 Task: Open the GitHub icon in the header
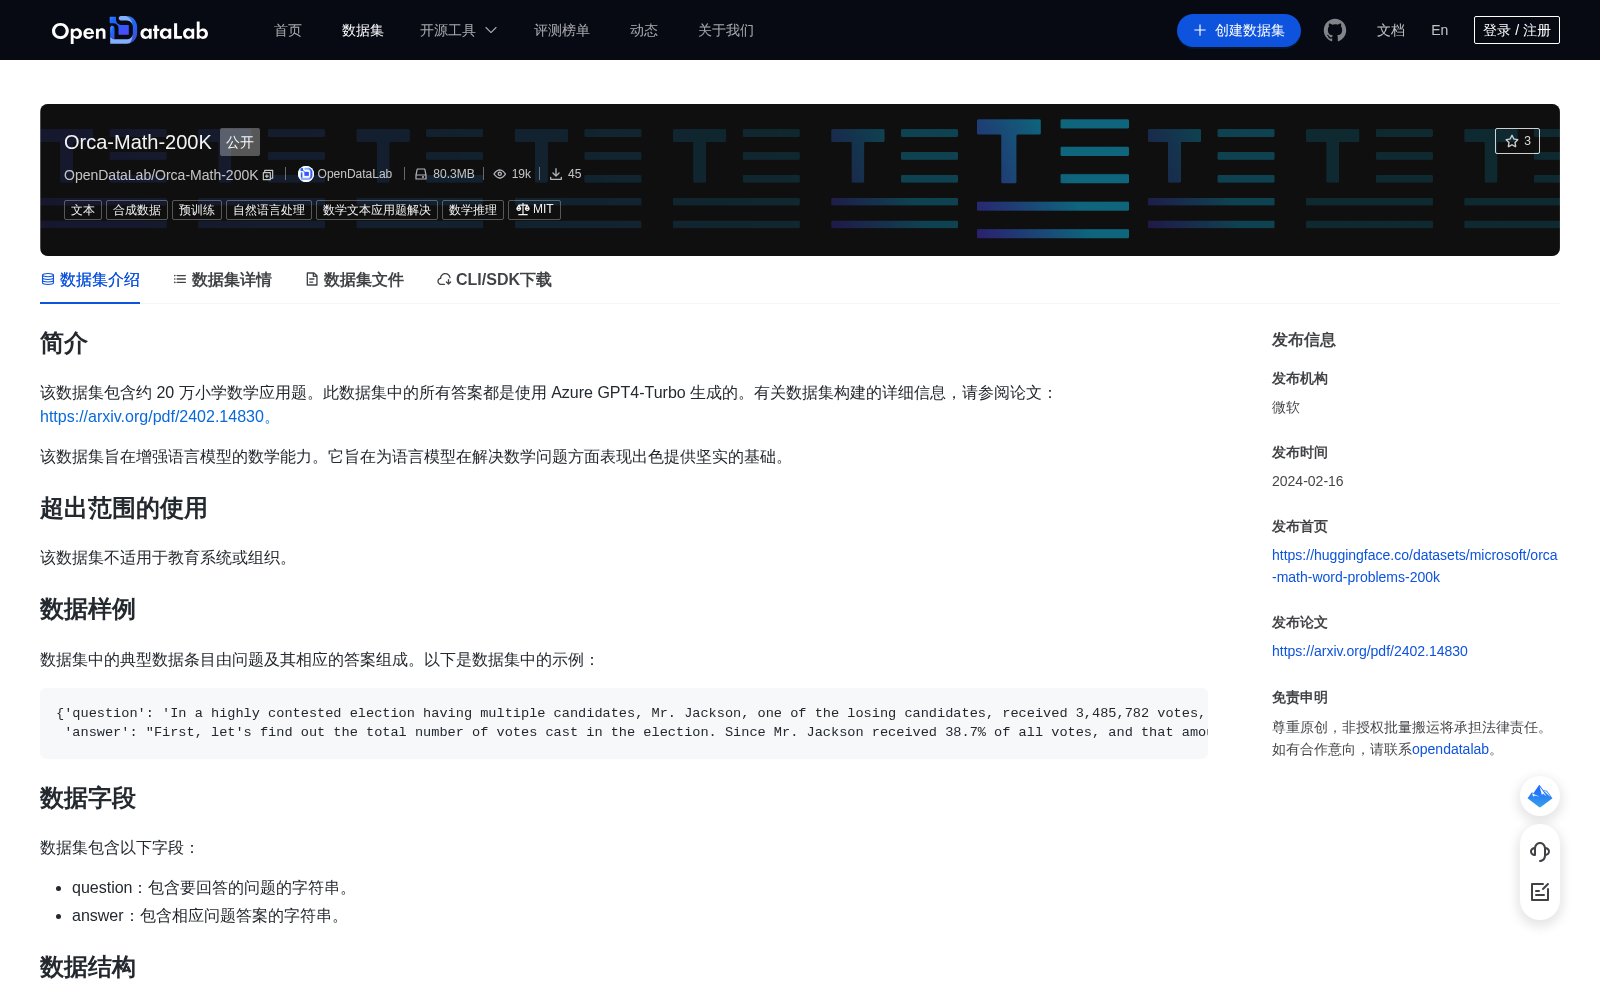pyautogui.click(x=1335, y=30)
